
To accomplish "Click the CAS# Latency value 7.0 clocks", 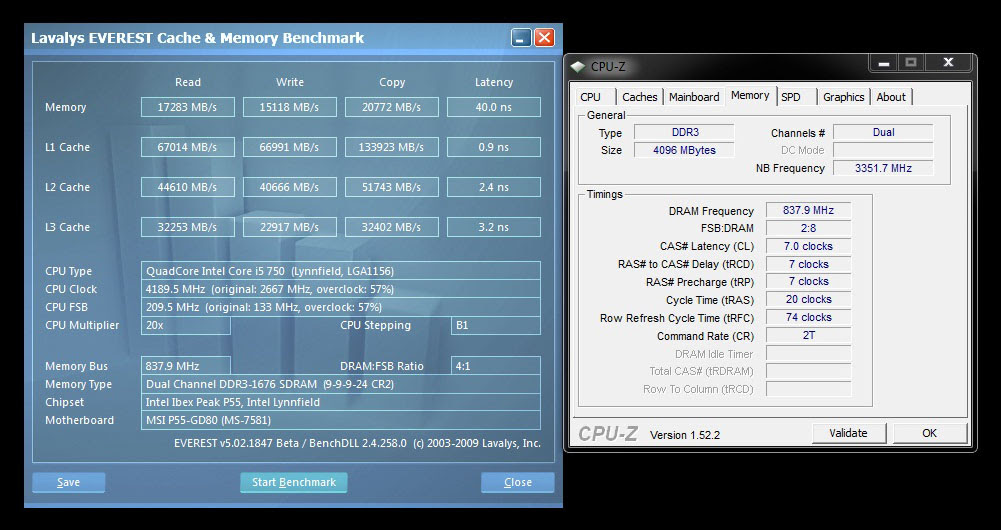I will (808, 246).
